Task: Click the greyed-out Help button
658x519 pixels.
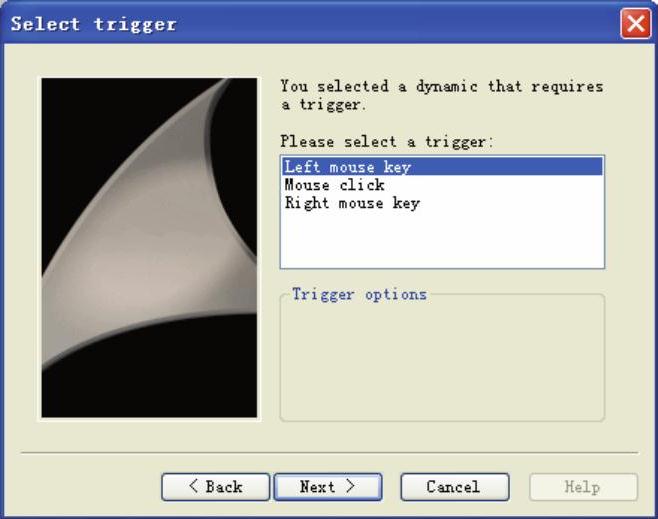Action: point(583,487)
